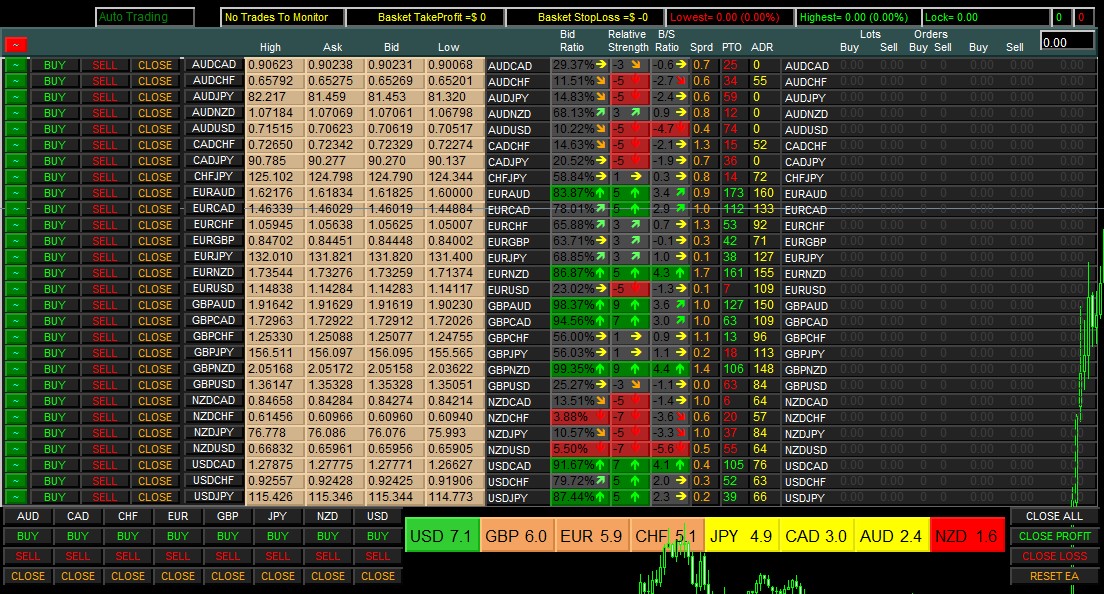Click the RESET EA button
Viewport: 1104px width, 594px height.
coord(1056,575)
